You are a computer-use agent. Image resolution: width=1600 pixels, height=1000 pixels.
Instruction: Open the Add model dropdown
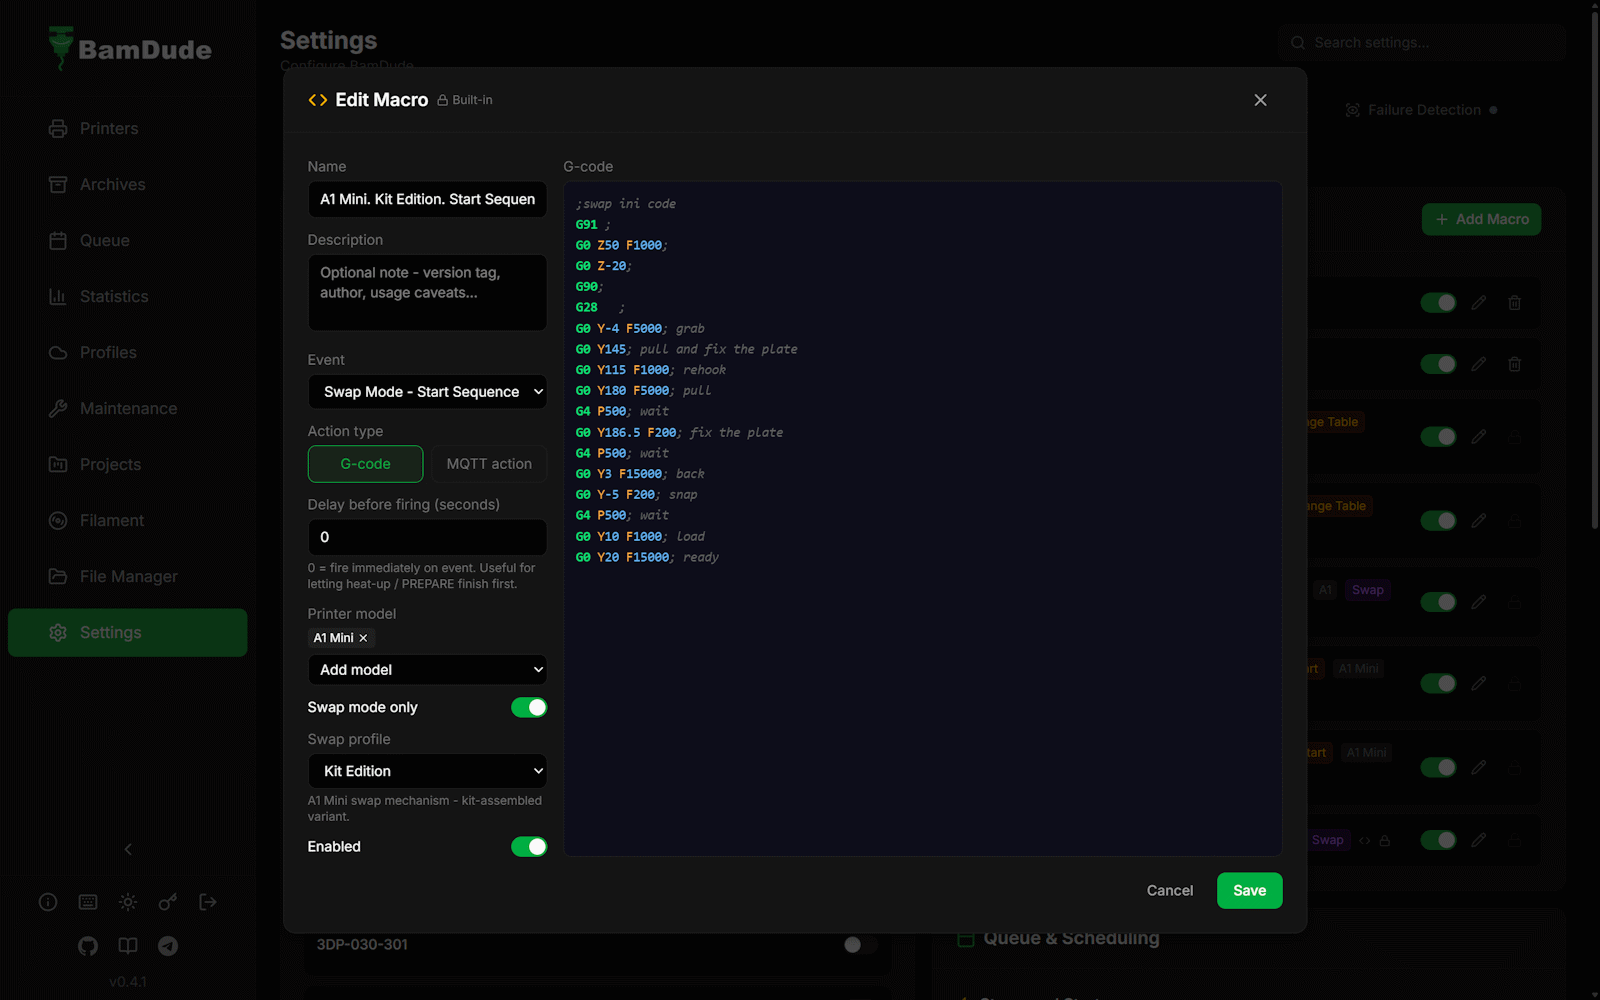point(427,670)
